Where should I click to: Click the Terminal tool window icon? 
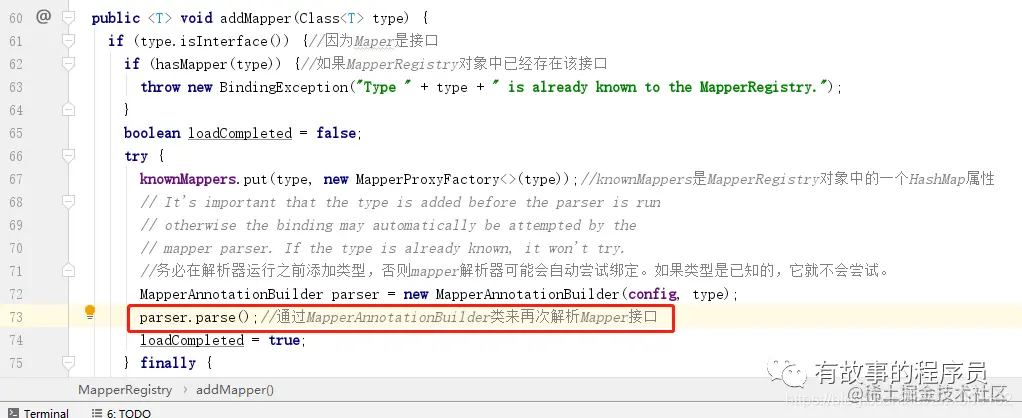pyautogui.click(x=13, y=413)
